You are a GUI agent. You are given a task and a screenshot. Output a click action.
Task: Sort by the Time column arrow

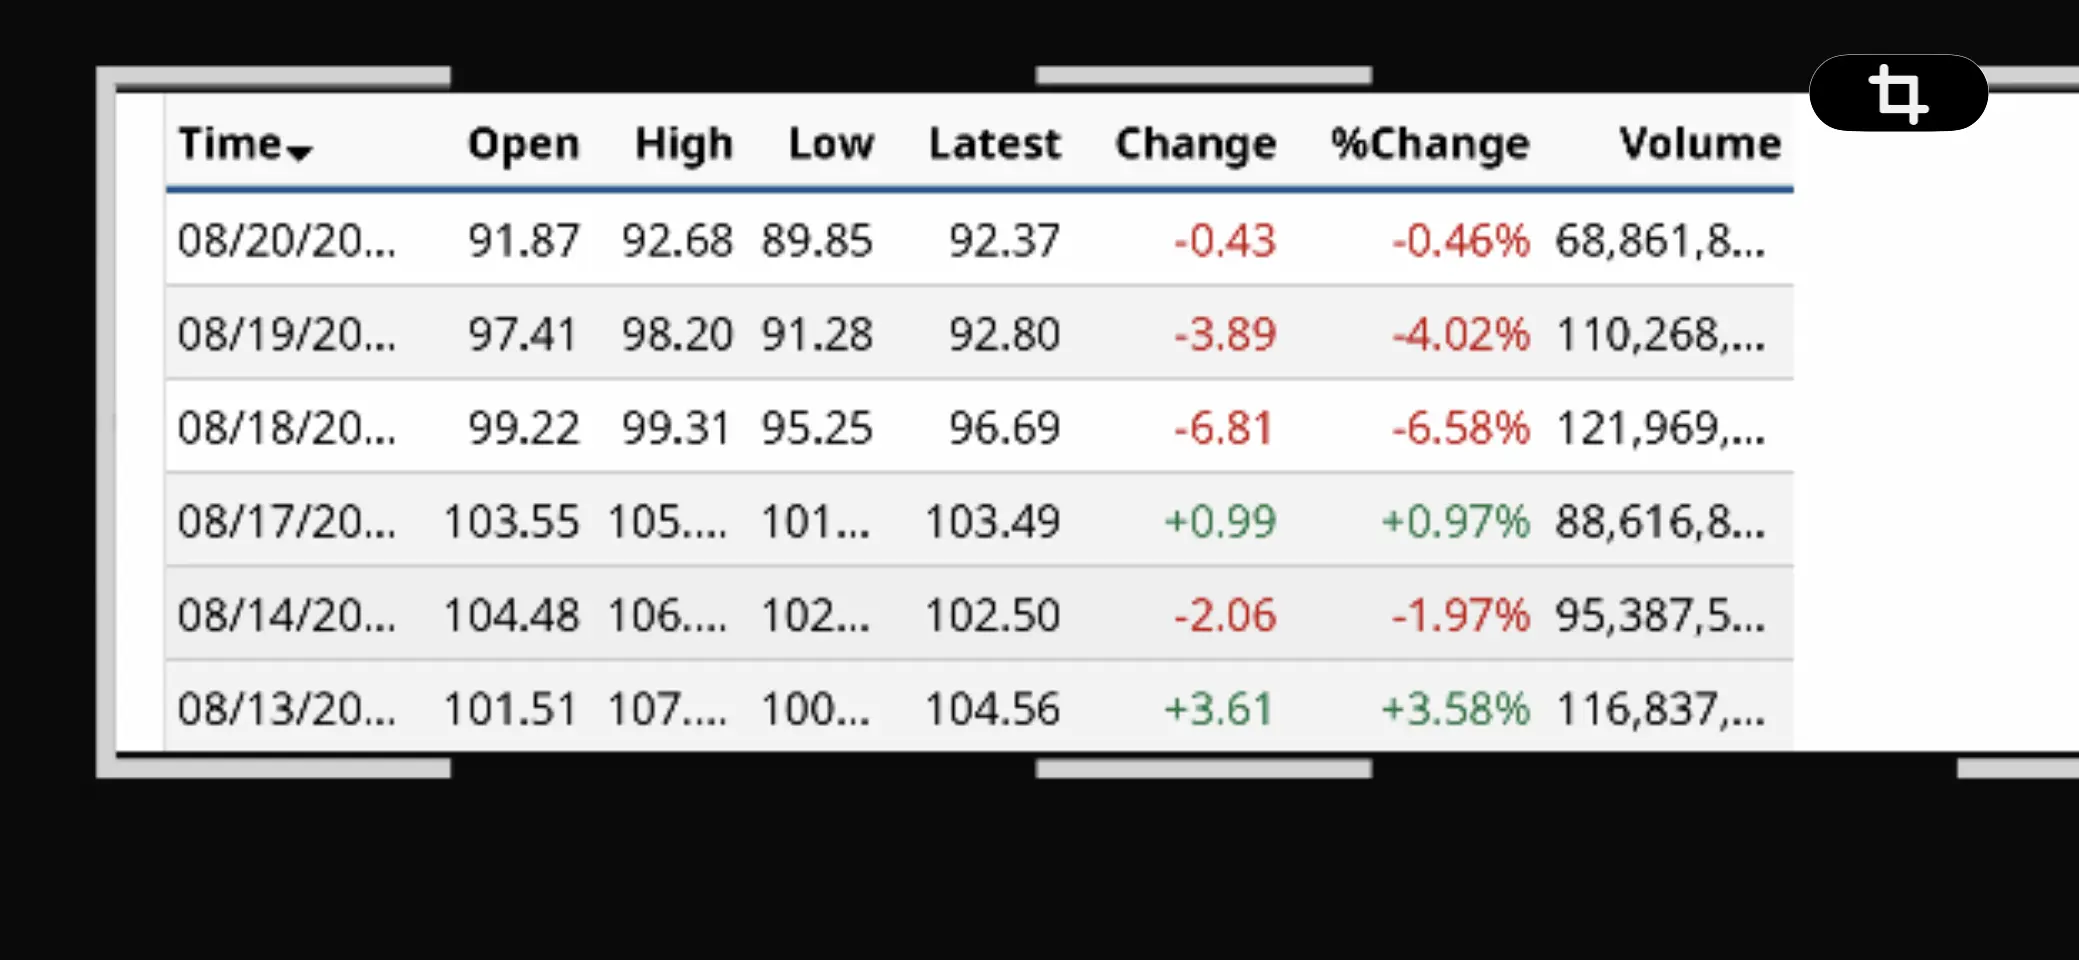pyautogui.click(x=299, y=152)
